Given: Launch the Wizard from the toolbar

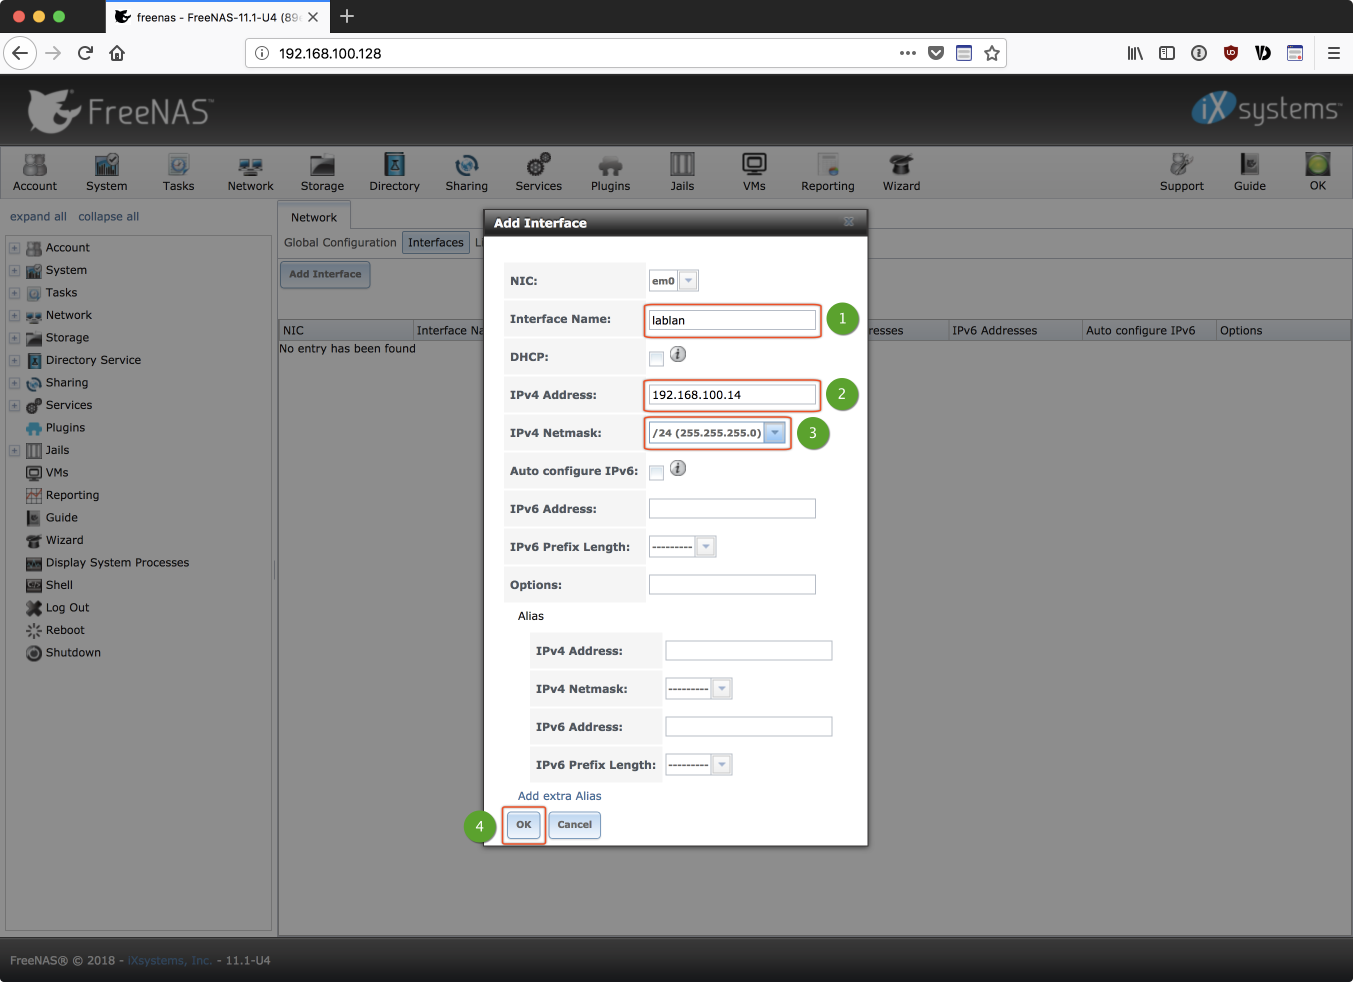Looking at the screenshot, I should pos(901,172).
